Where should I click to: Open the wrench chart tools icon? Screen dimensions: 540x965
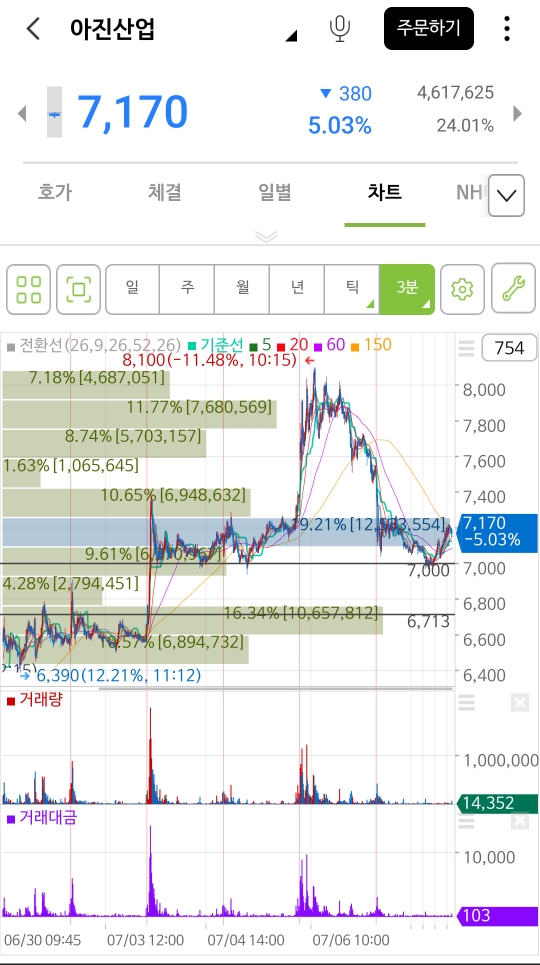tap(513, 289)
